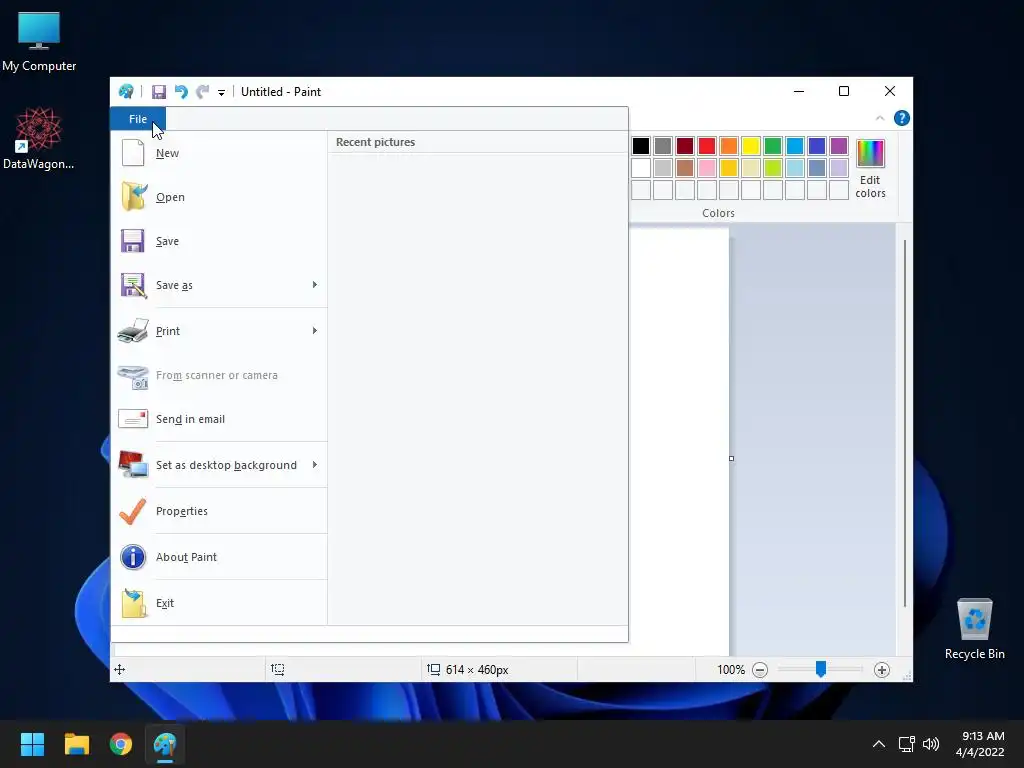Image resolution: width=1024 pixels, height=768 pixels.
Task: Select About Paint menu entry
Action: click(x=219, y=557)
